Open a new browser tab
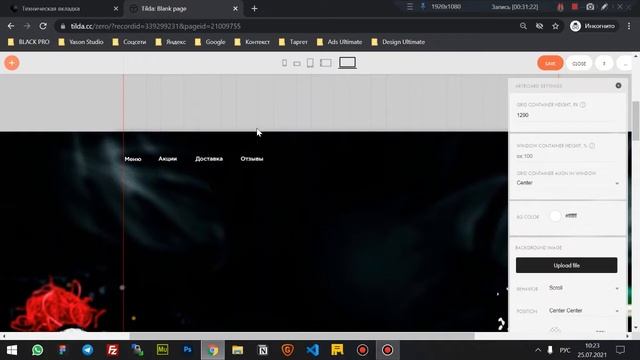This screenshot has width=640, height=360. [254, 9]
